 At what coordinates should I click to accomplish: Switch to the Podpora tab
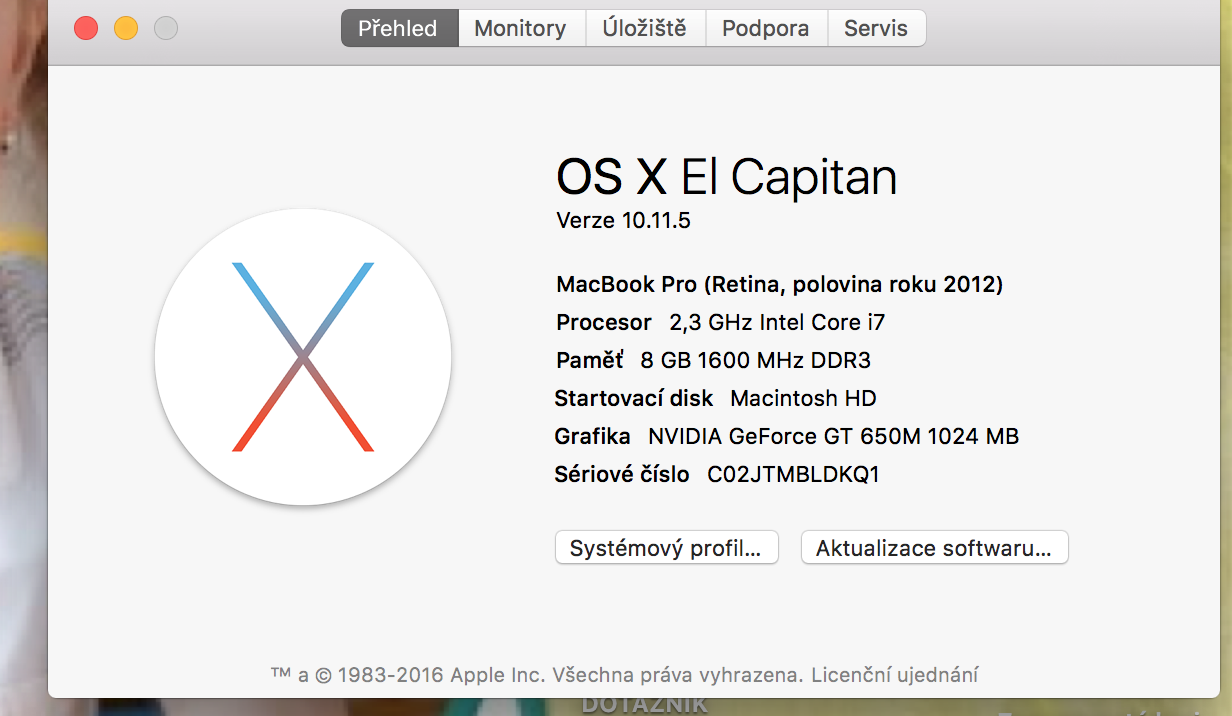click(x=766, y=28)
